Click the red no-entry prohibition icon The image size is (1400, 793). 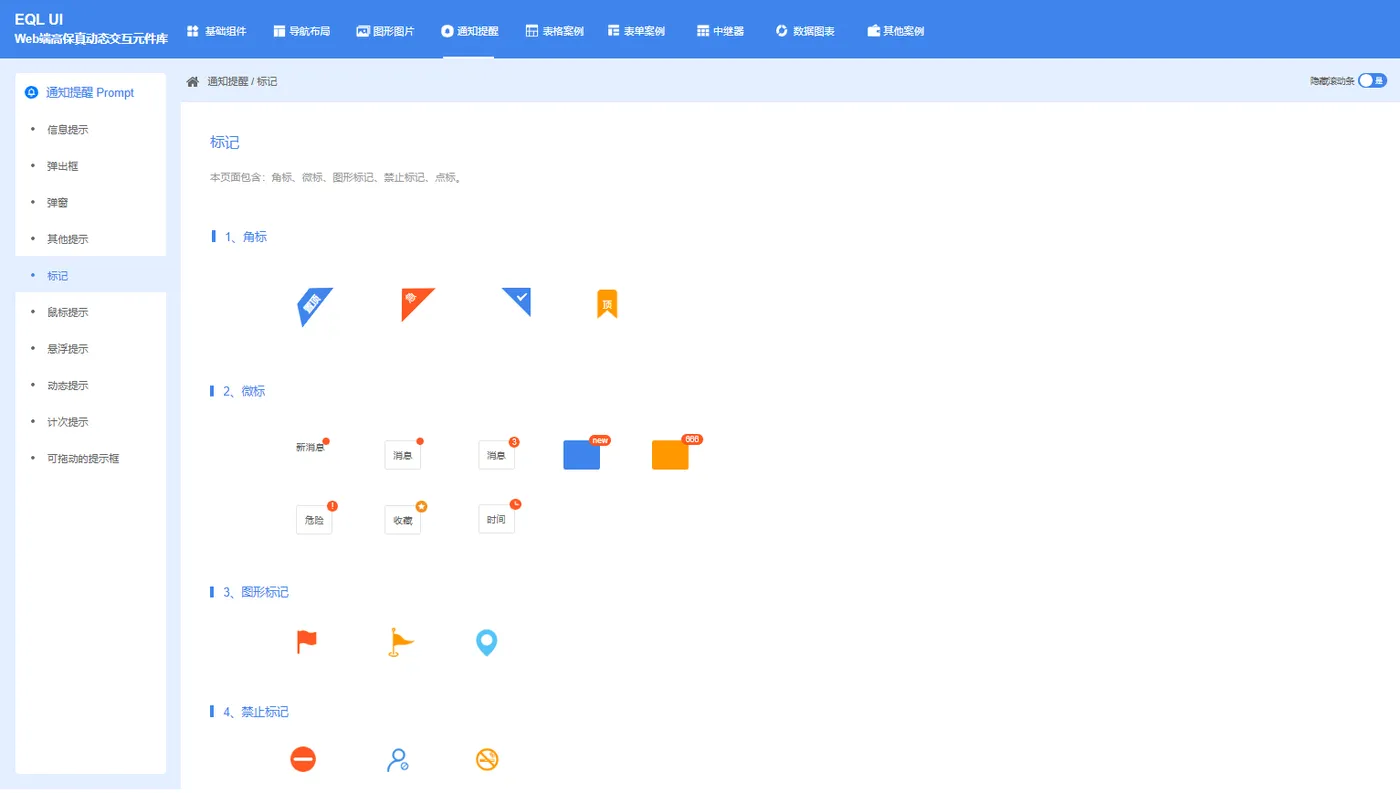[303, 760]
